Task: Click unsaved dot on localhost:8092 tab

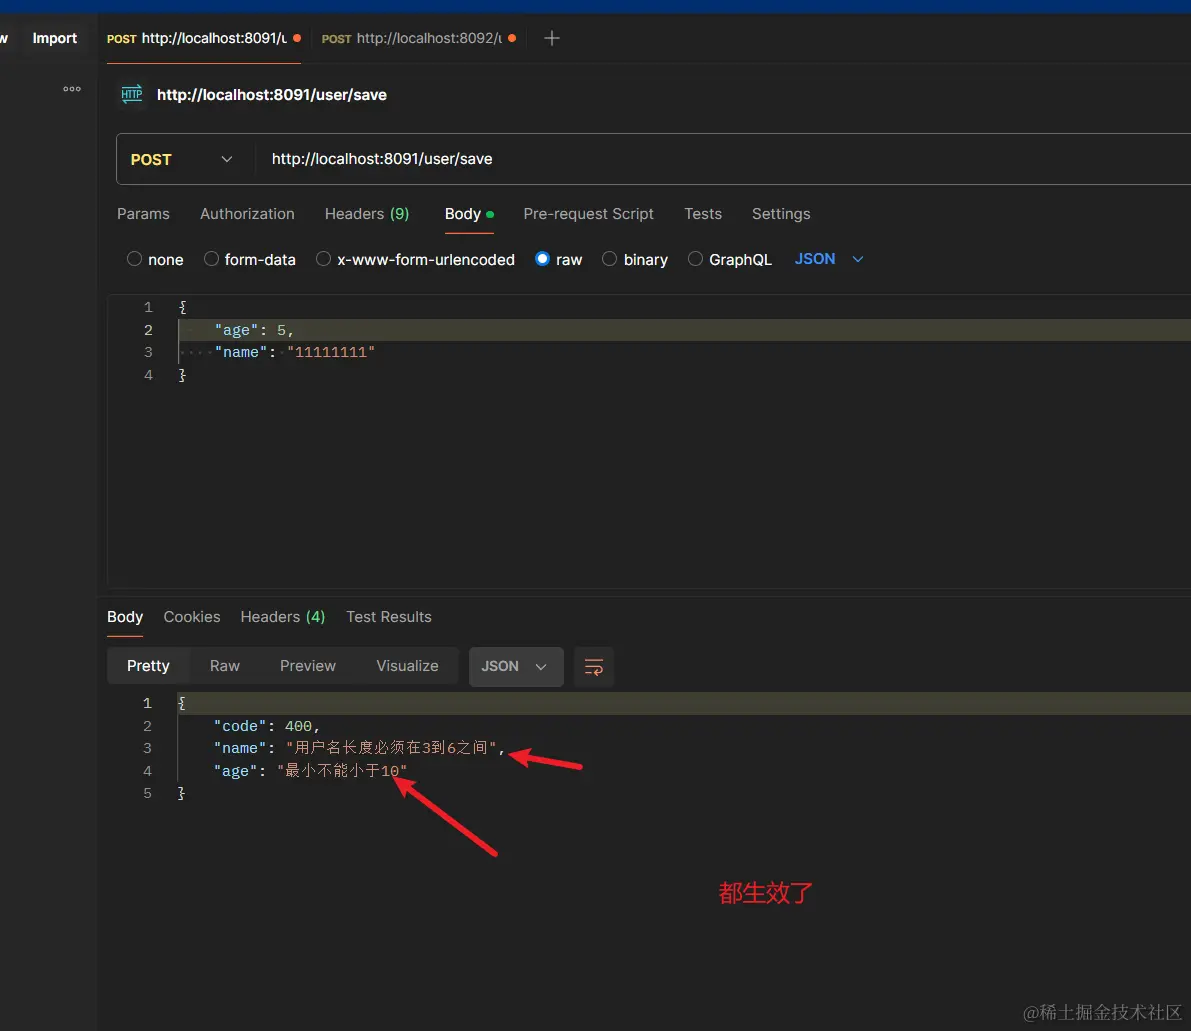Action: tap(512, 38)
